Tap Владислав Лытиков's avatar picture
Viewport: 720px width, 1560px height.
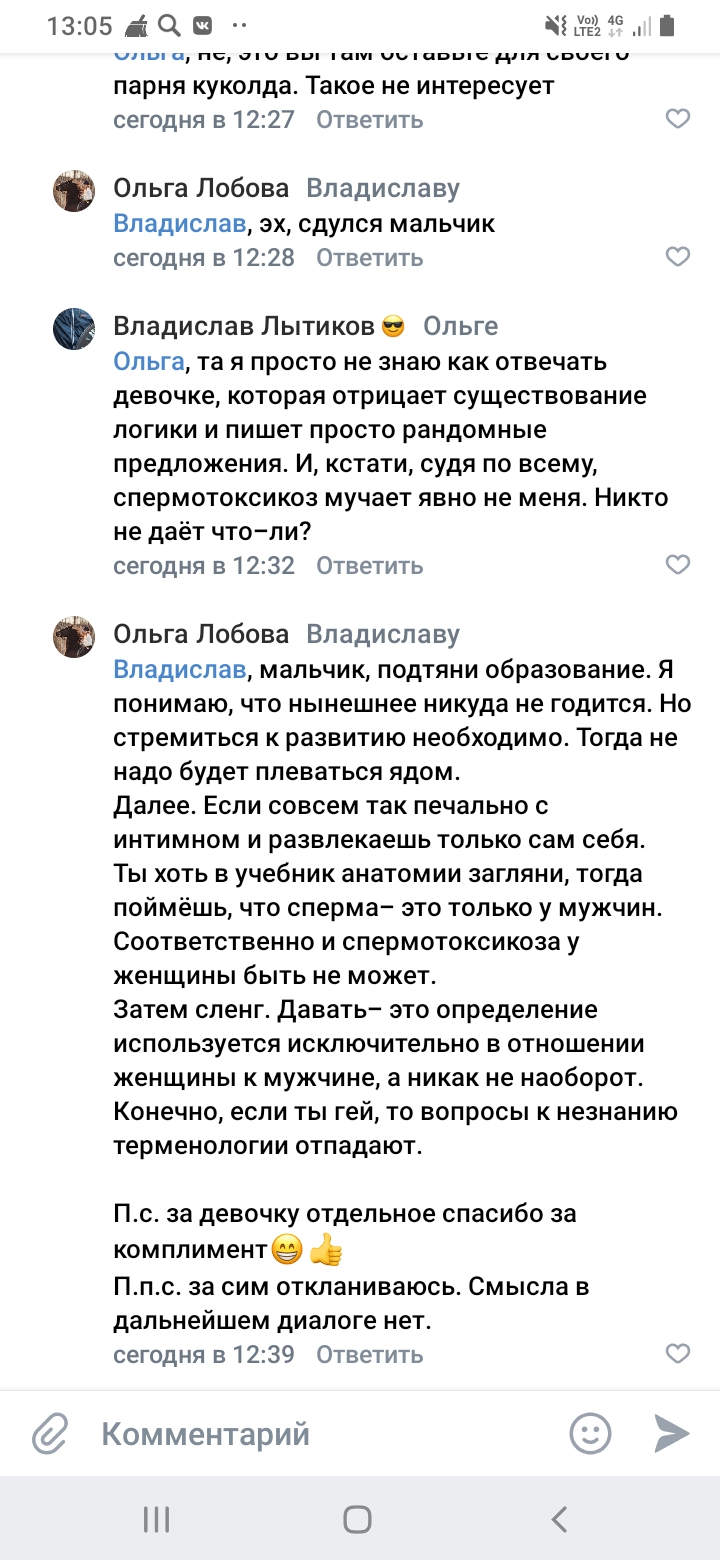point(74,330)
